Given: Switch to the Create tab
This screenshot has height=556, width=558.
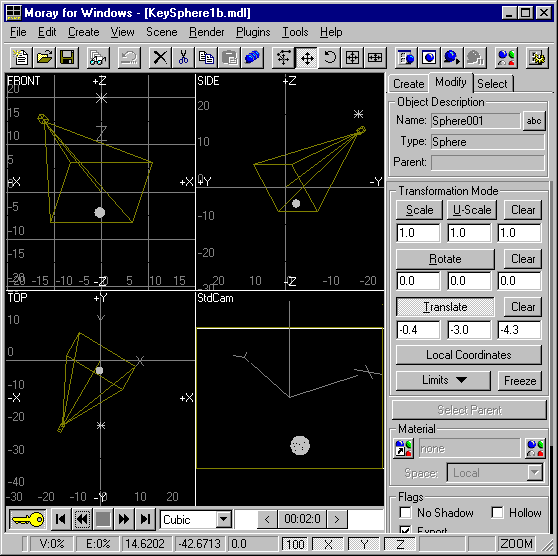Looking at the screenshot, I should coord(409,84).
